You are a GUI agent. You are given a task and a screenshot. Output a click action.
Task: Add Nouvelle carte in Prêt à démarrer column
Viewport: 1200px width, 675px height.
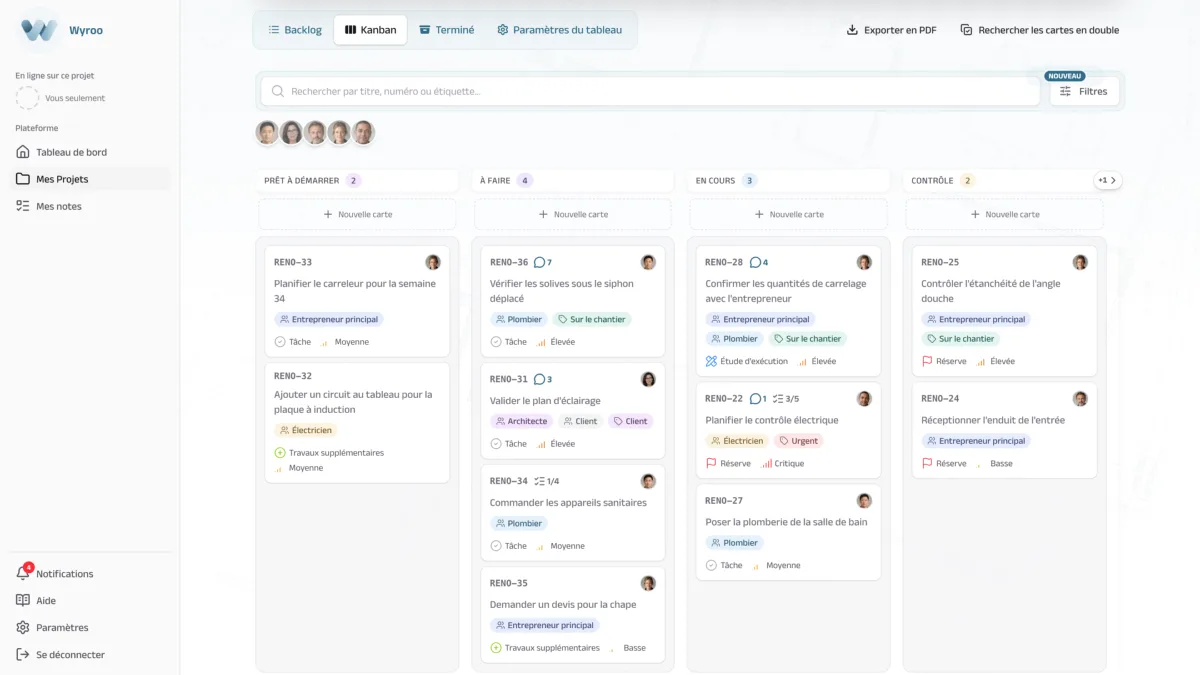[x=357, y=214]
